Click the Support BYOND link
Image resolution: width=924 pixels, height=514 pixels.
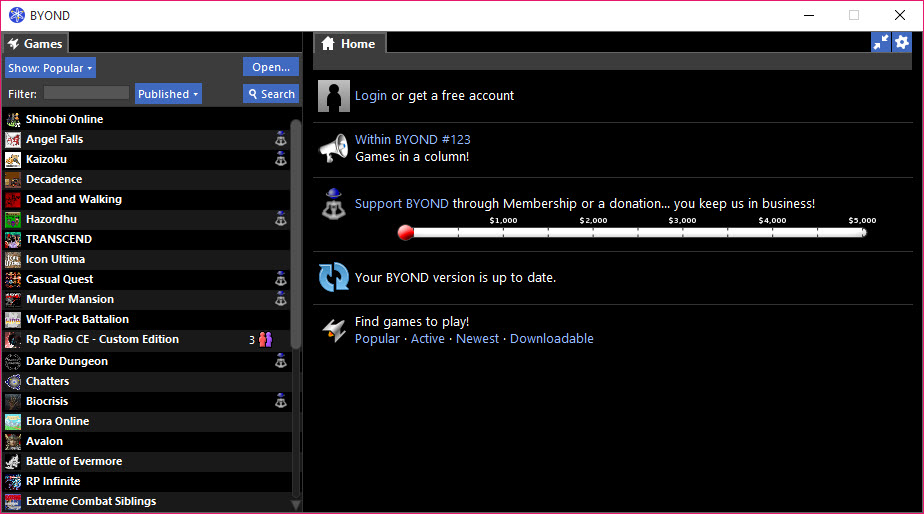402,203
